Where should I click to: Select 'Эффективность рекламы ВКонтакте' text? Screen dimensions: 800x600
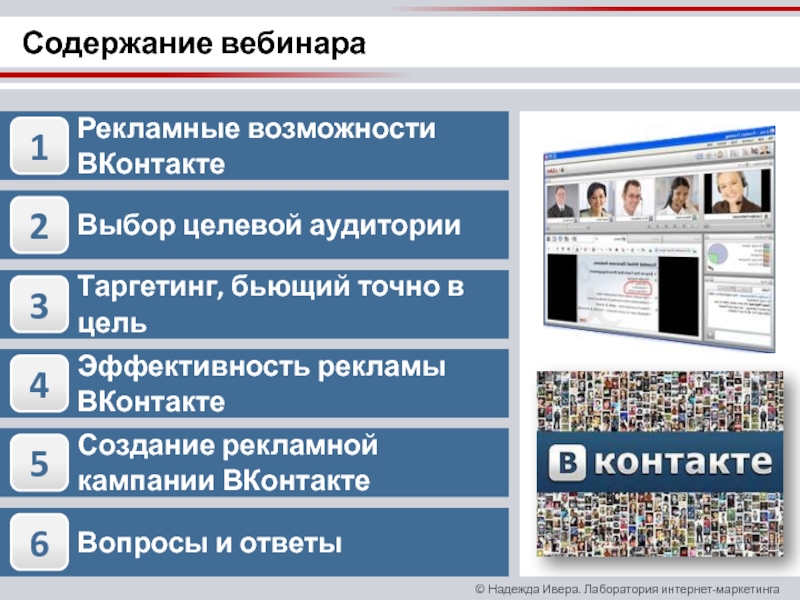pos(262,384)
